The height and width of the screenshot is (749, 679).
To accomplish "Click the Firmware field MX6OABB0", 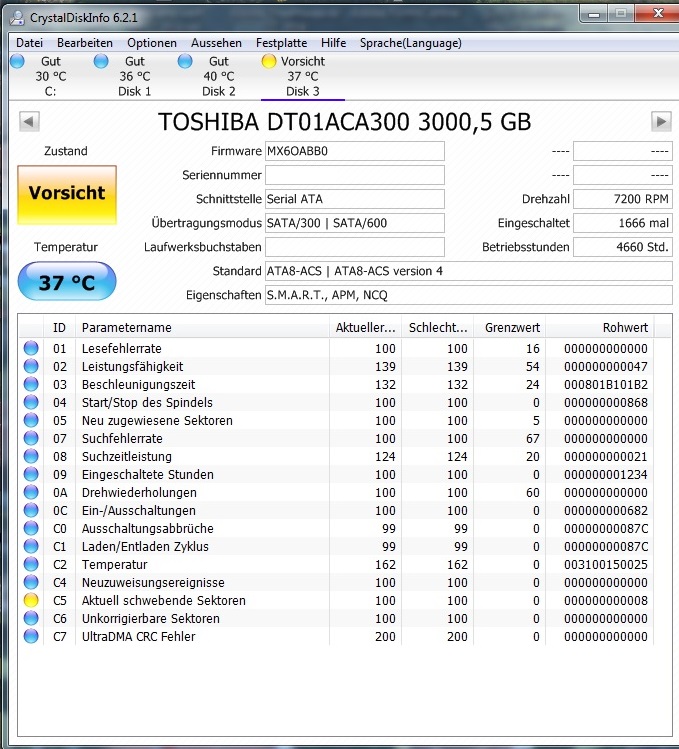I will (x=355, y=151).
